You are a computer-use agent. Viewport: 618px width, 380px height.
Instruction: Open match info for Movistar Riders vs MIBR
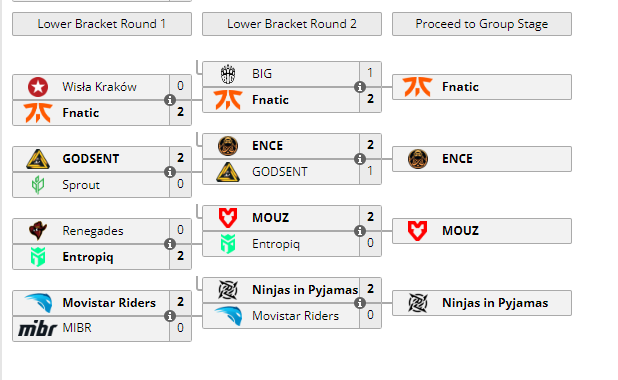pos(170,316)
